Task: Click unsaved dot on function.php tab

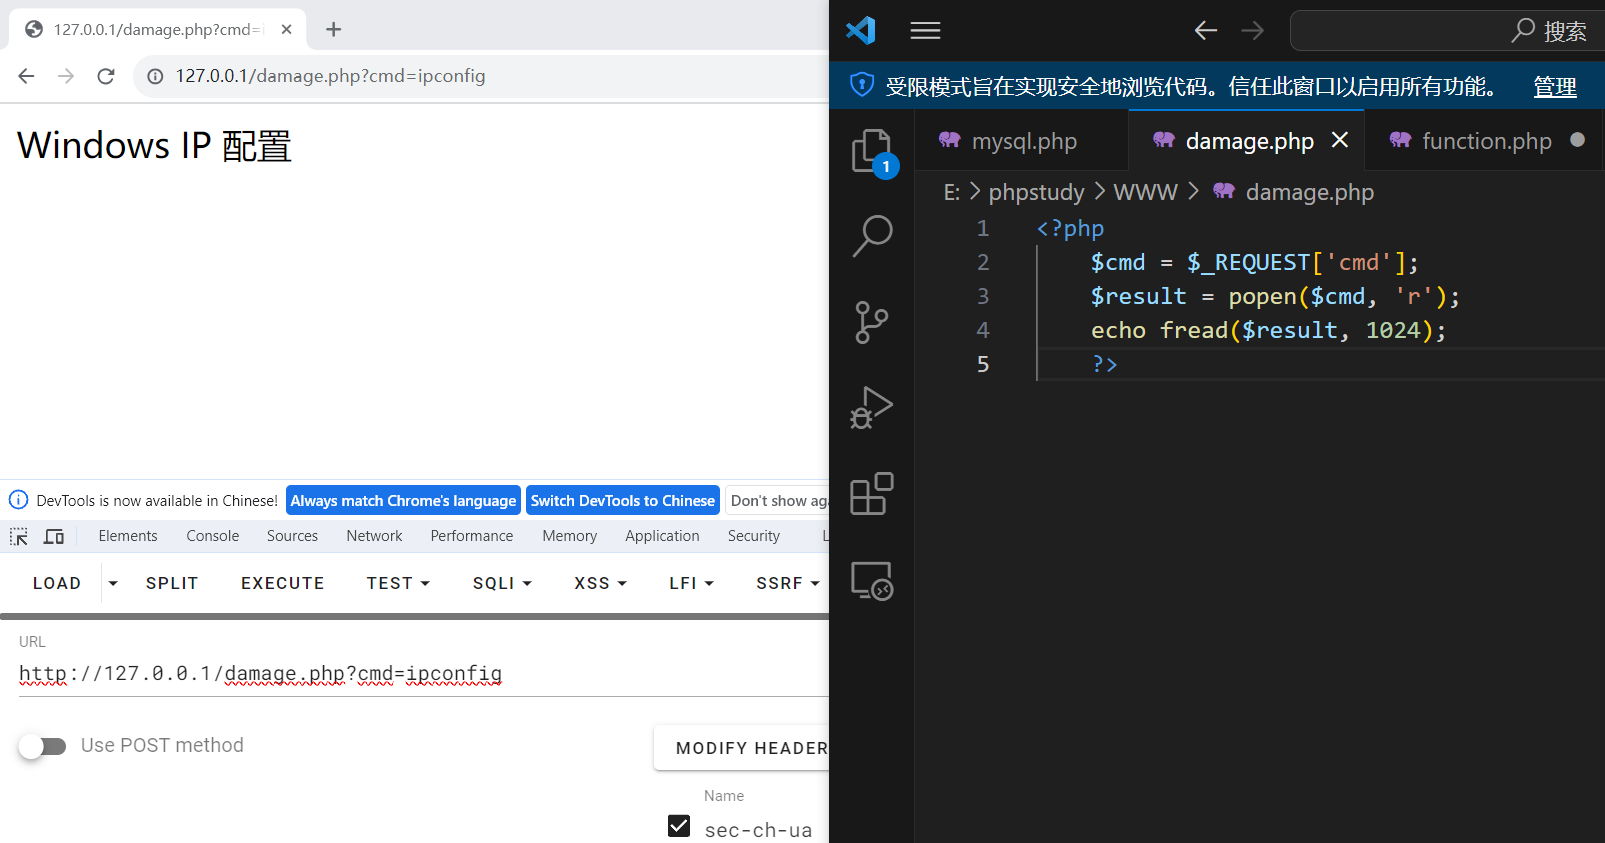Action: tap(1577, 140)
